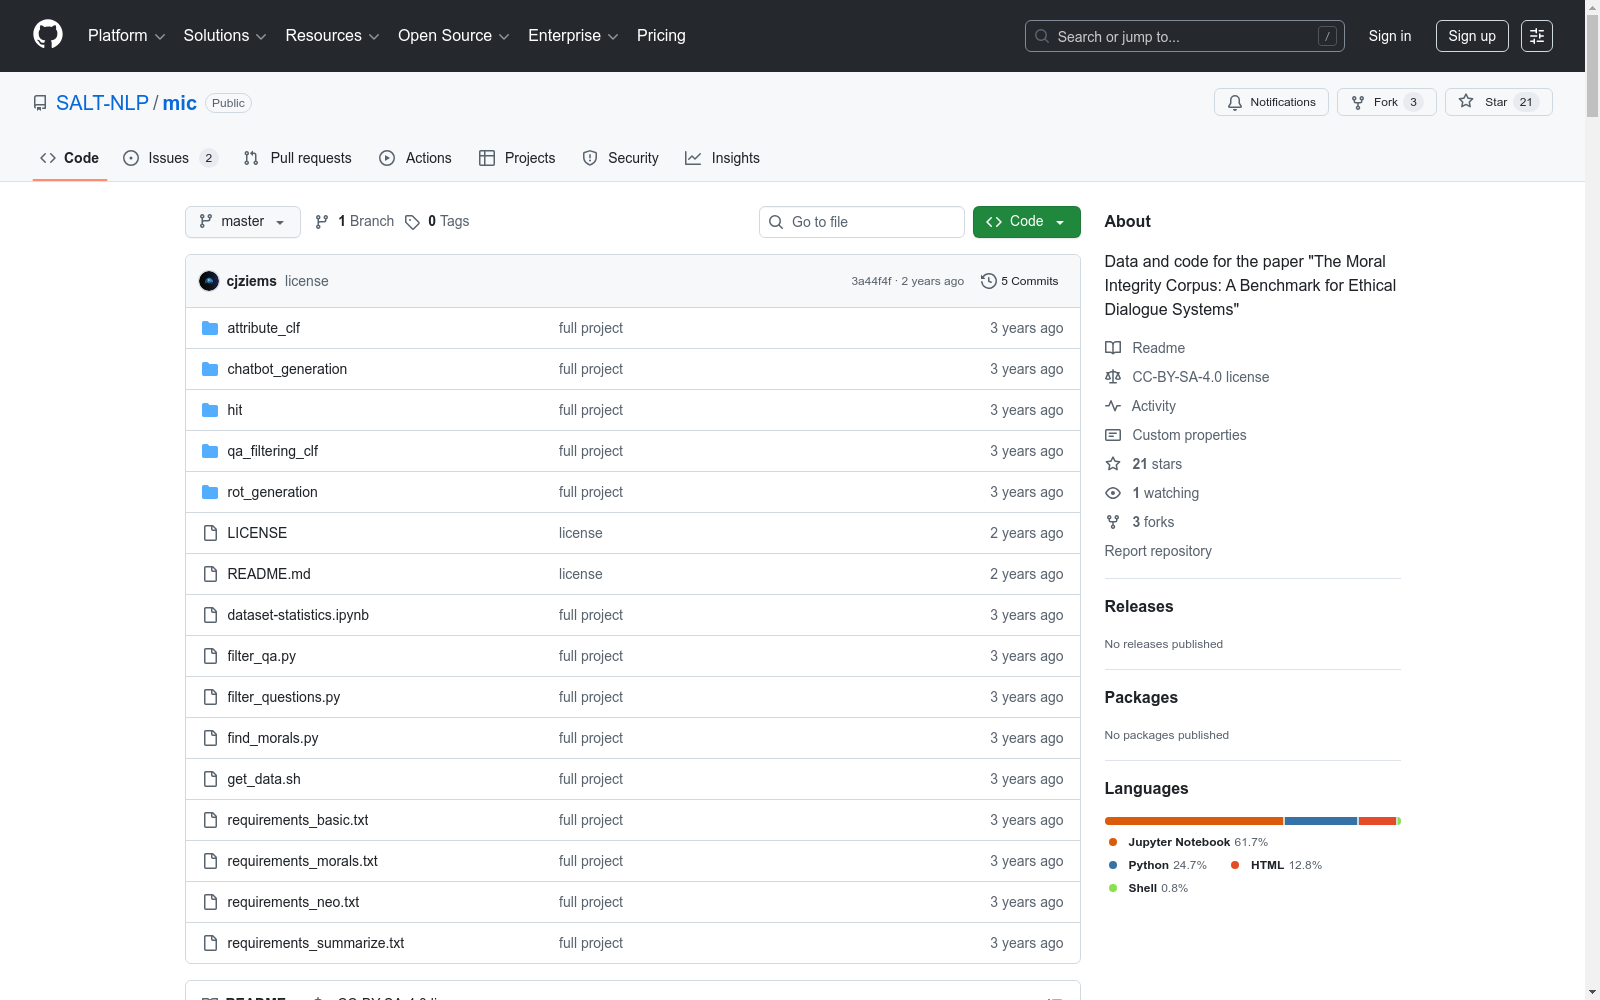This screenshot has height=1000, width=1600.
Task: Open the Issues tab
Action: [x=169, y=158]
